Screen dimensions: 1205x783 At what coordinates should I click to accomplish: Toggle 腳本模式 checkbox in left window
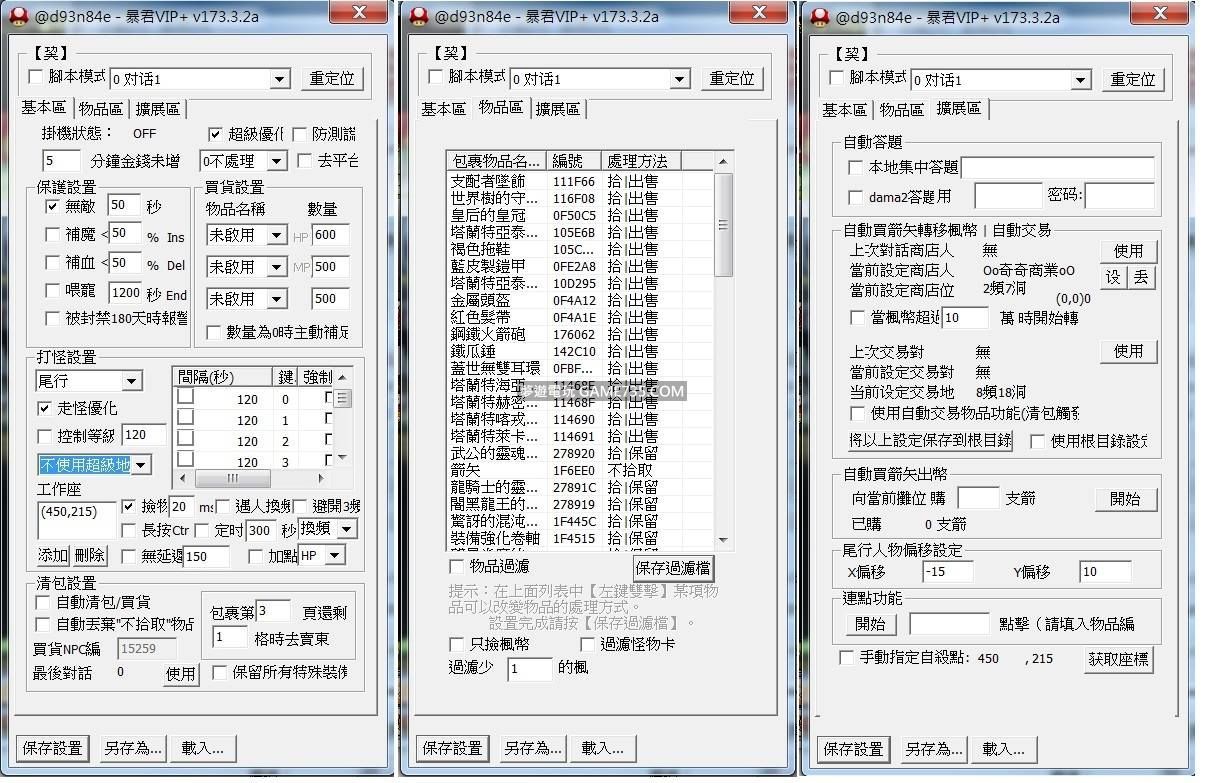[36, 77]
